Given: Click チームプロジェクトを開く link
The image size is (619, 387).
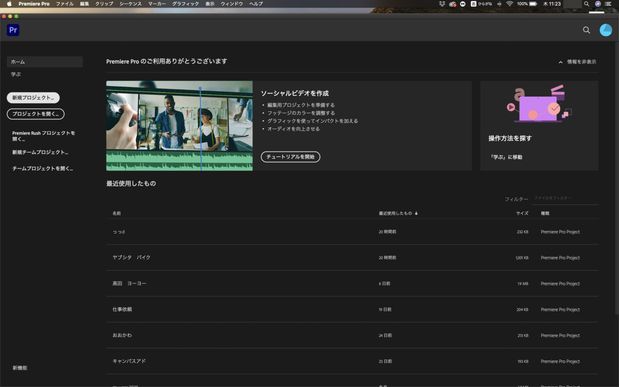Looking at the screenshot, I should coord(43,168).
